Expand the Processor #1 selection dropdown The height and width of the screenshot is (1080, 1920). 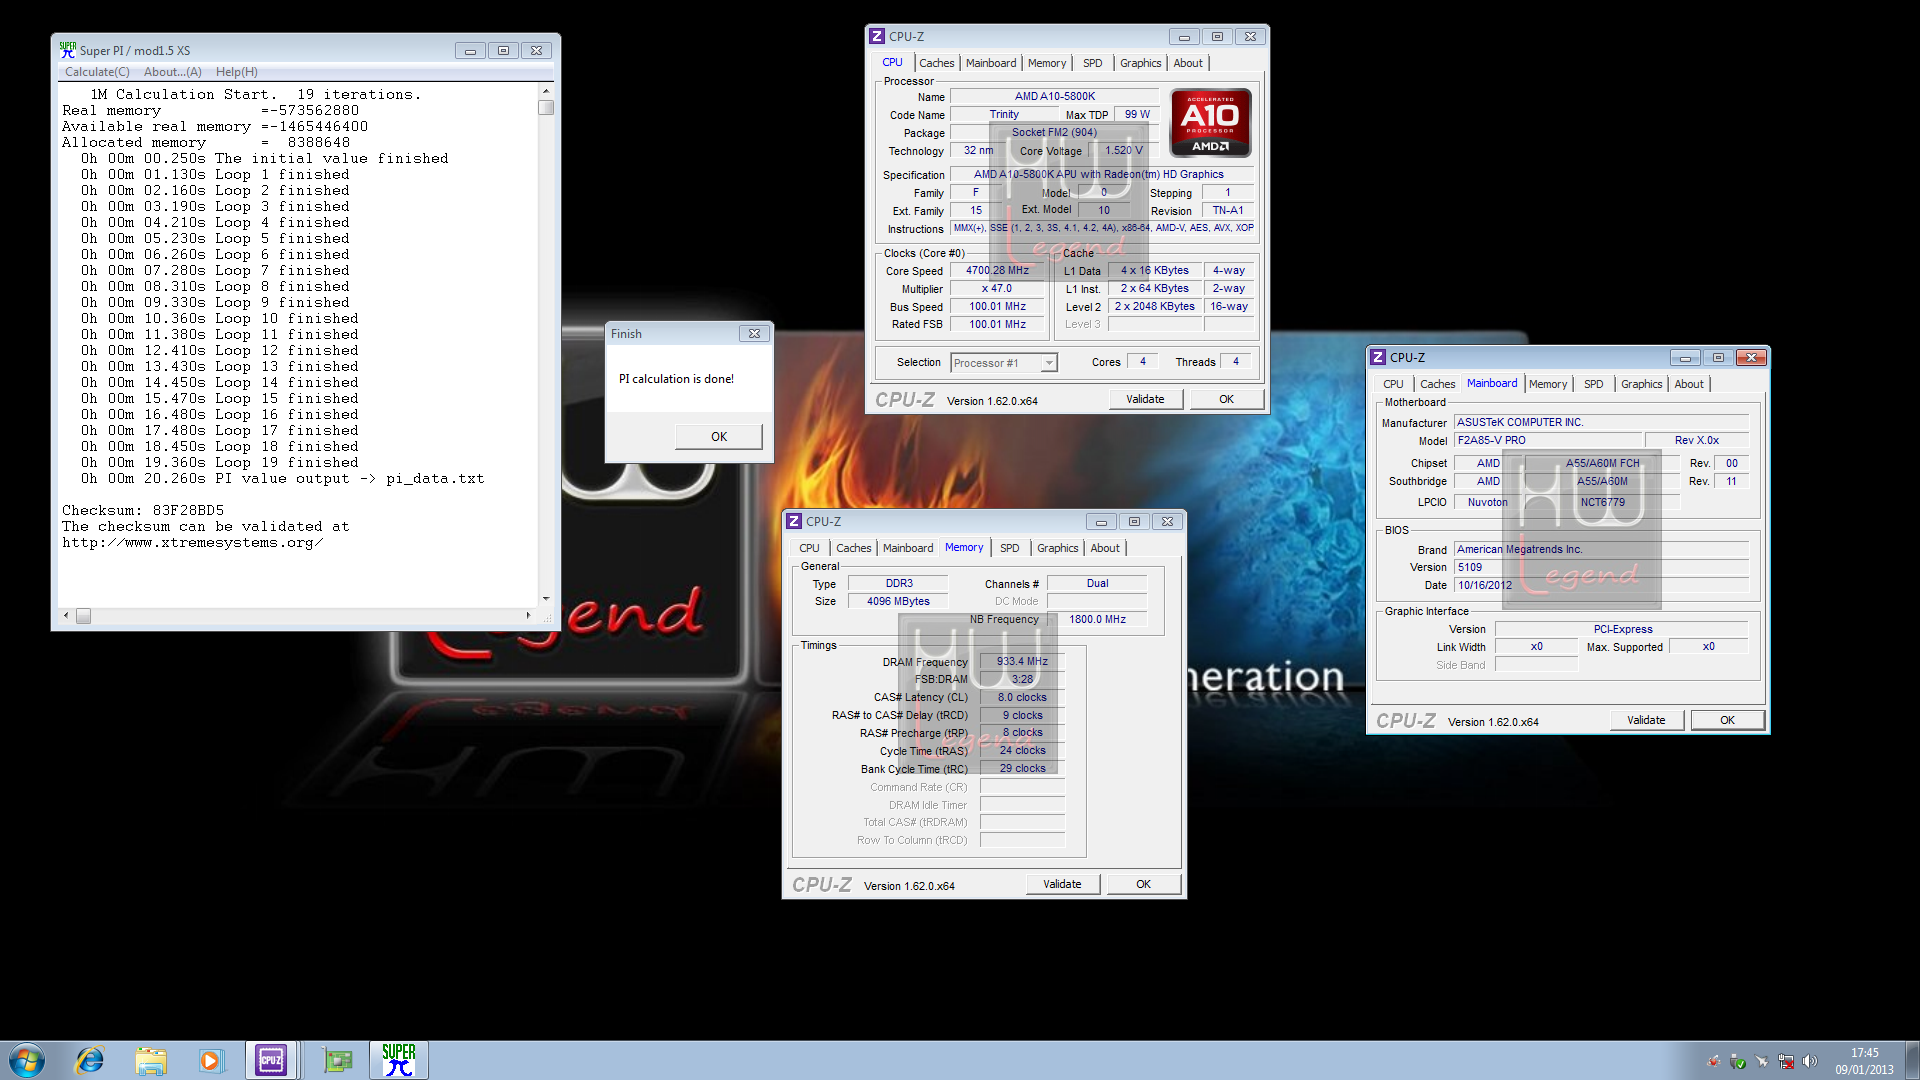(x=1049, y=363)
